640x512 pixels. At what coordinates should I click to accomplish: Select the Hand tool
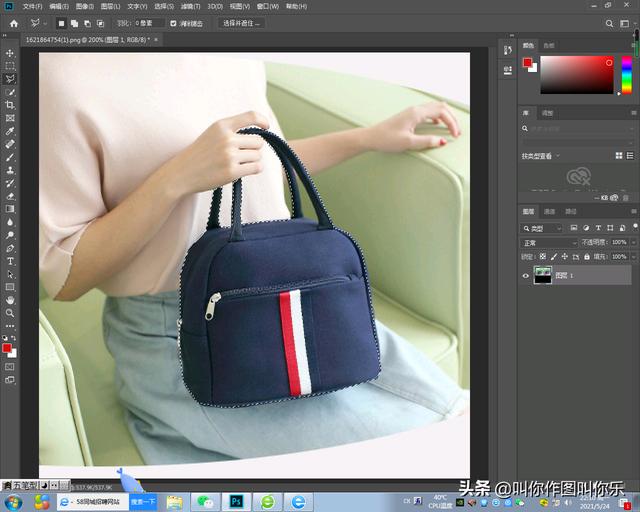coord(10,300)
